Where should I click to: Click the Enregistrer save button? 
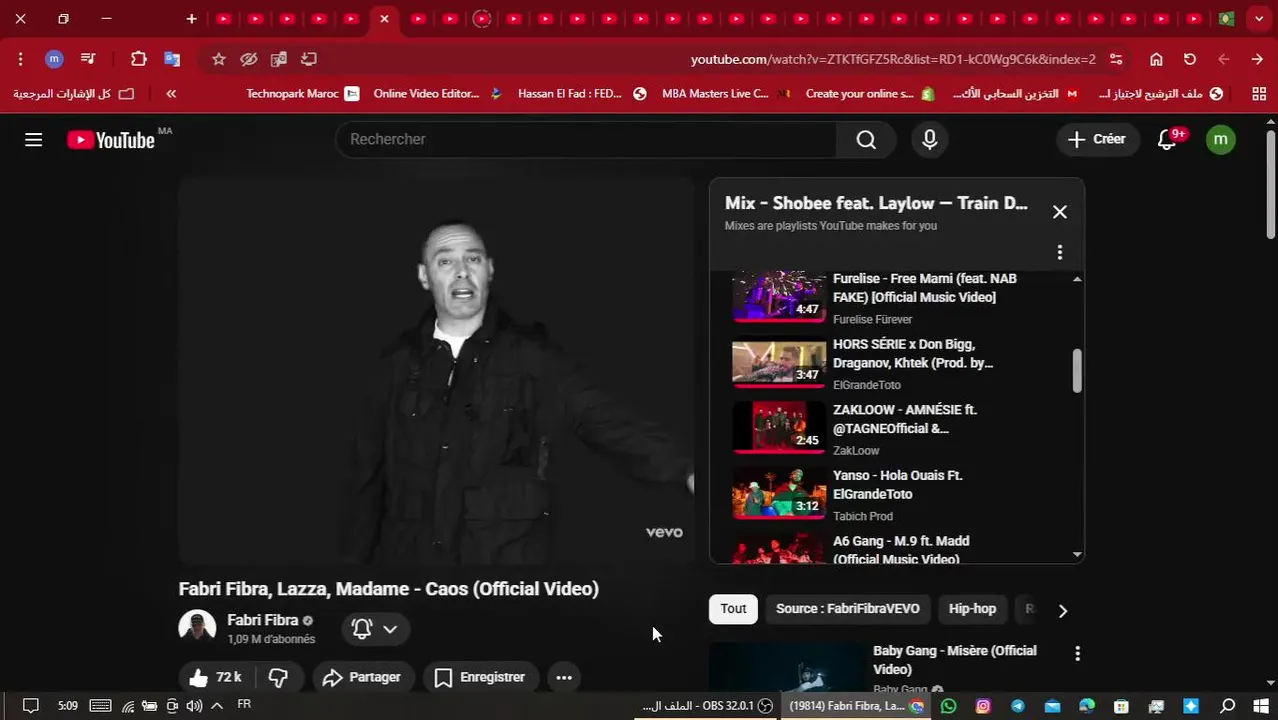coord(480,677)
